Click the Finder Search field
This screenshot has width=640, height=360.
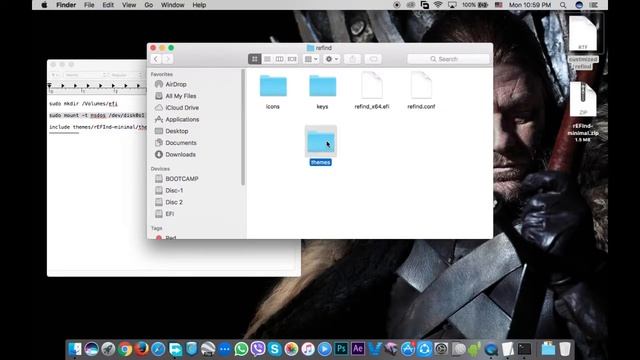click(x=448, y=59)
